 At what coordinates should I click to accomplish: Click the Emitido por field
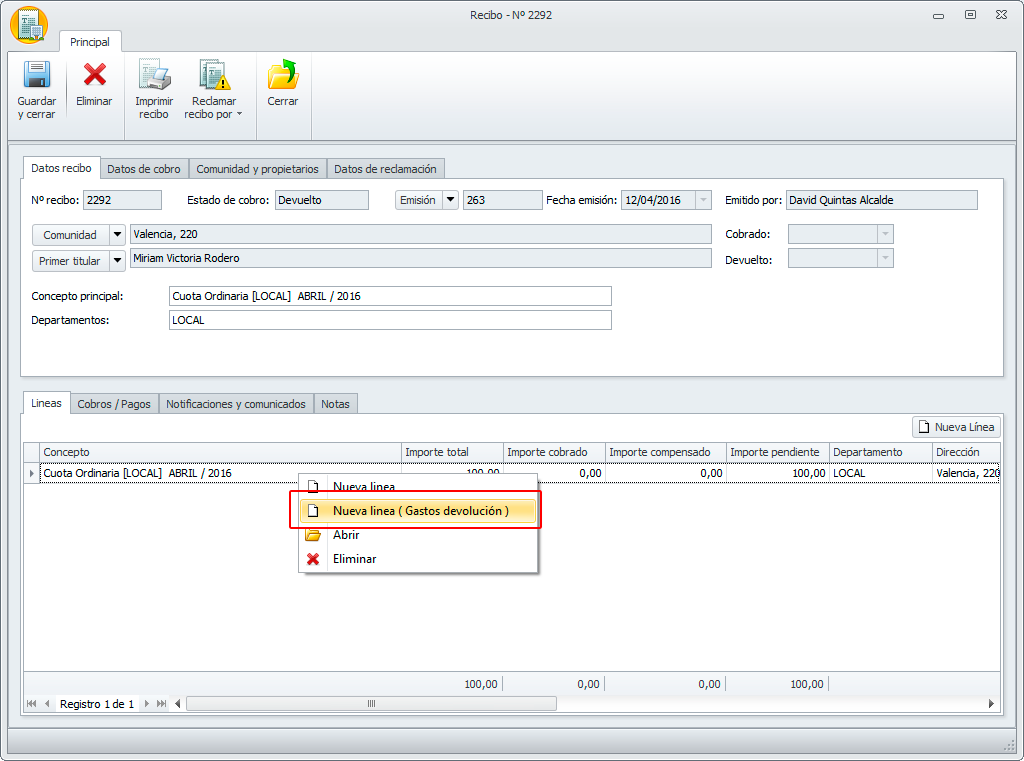click(x=882, y=200)
